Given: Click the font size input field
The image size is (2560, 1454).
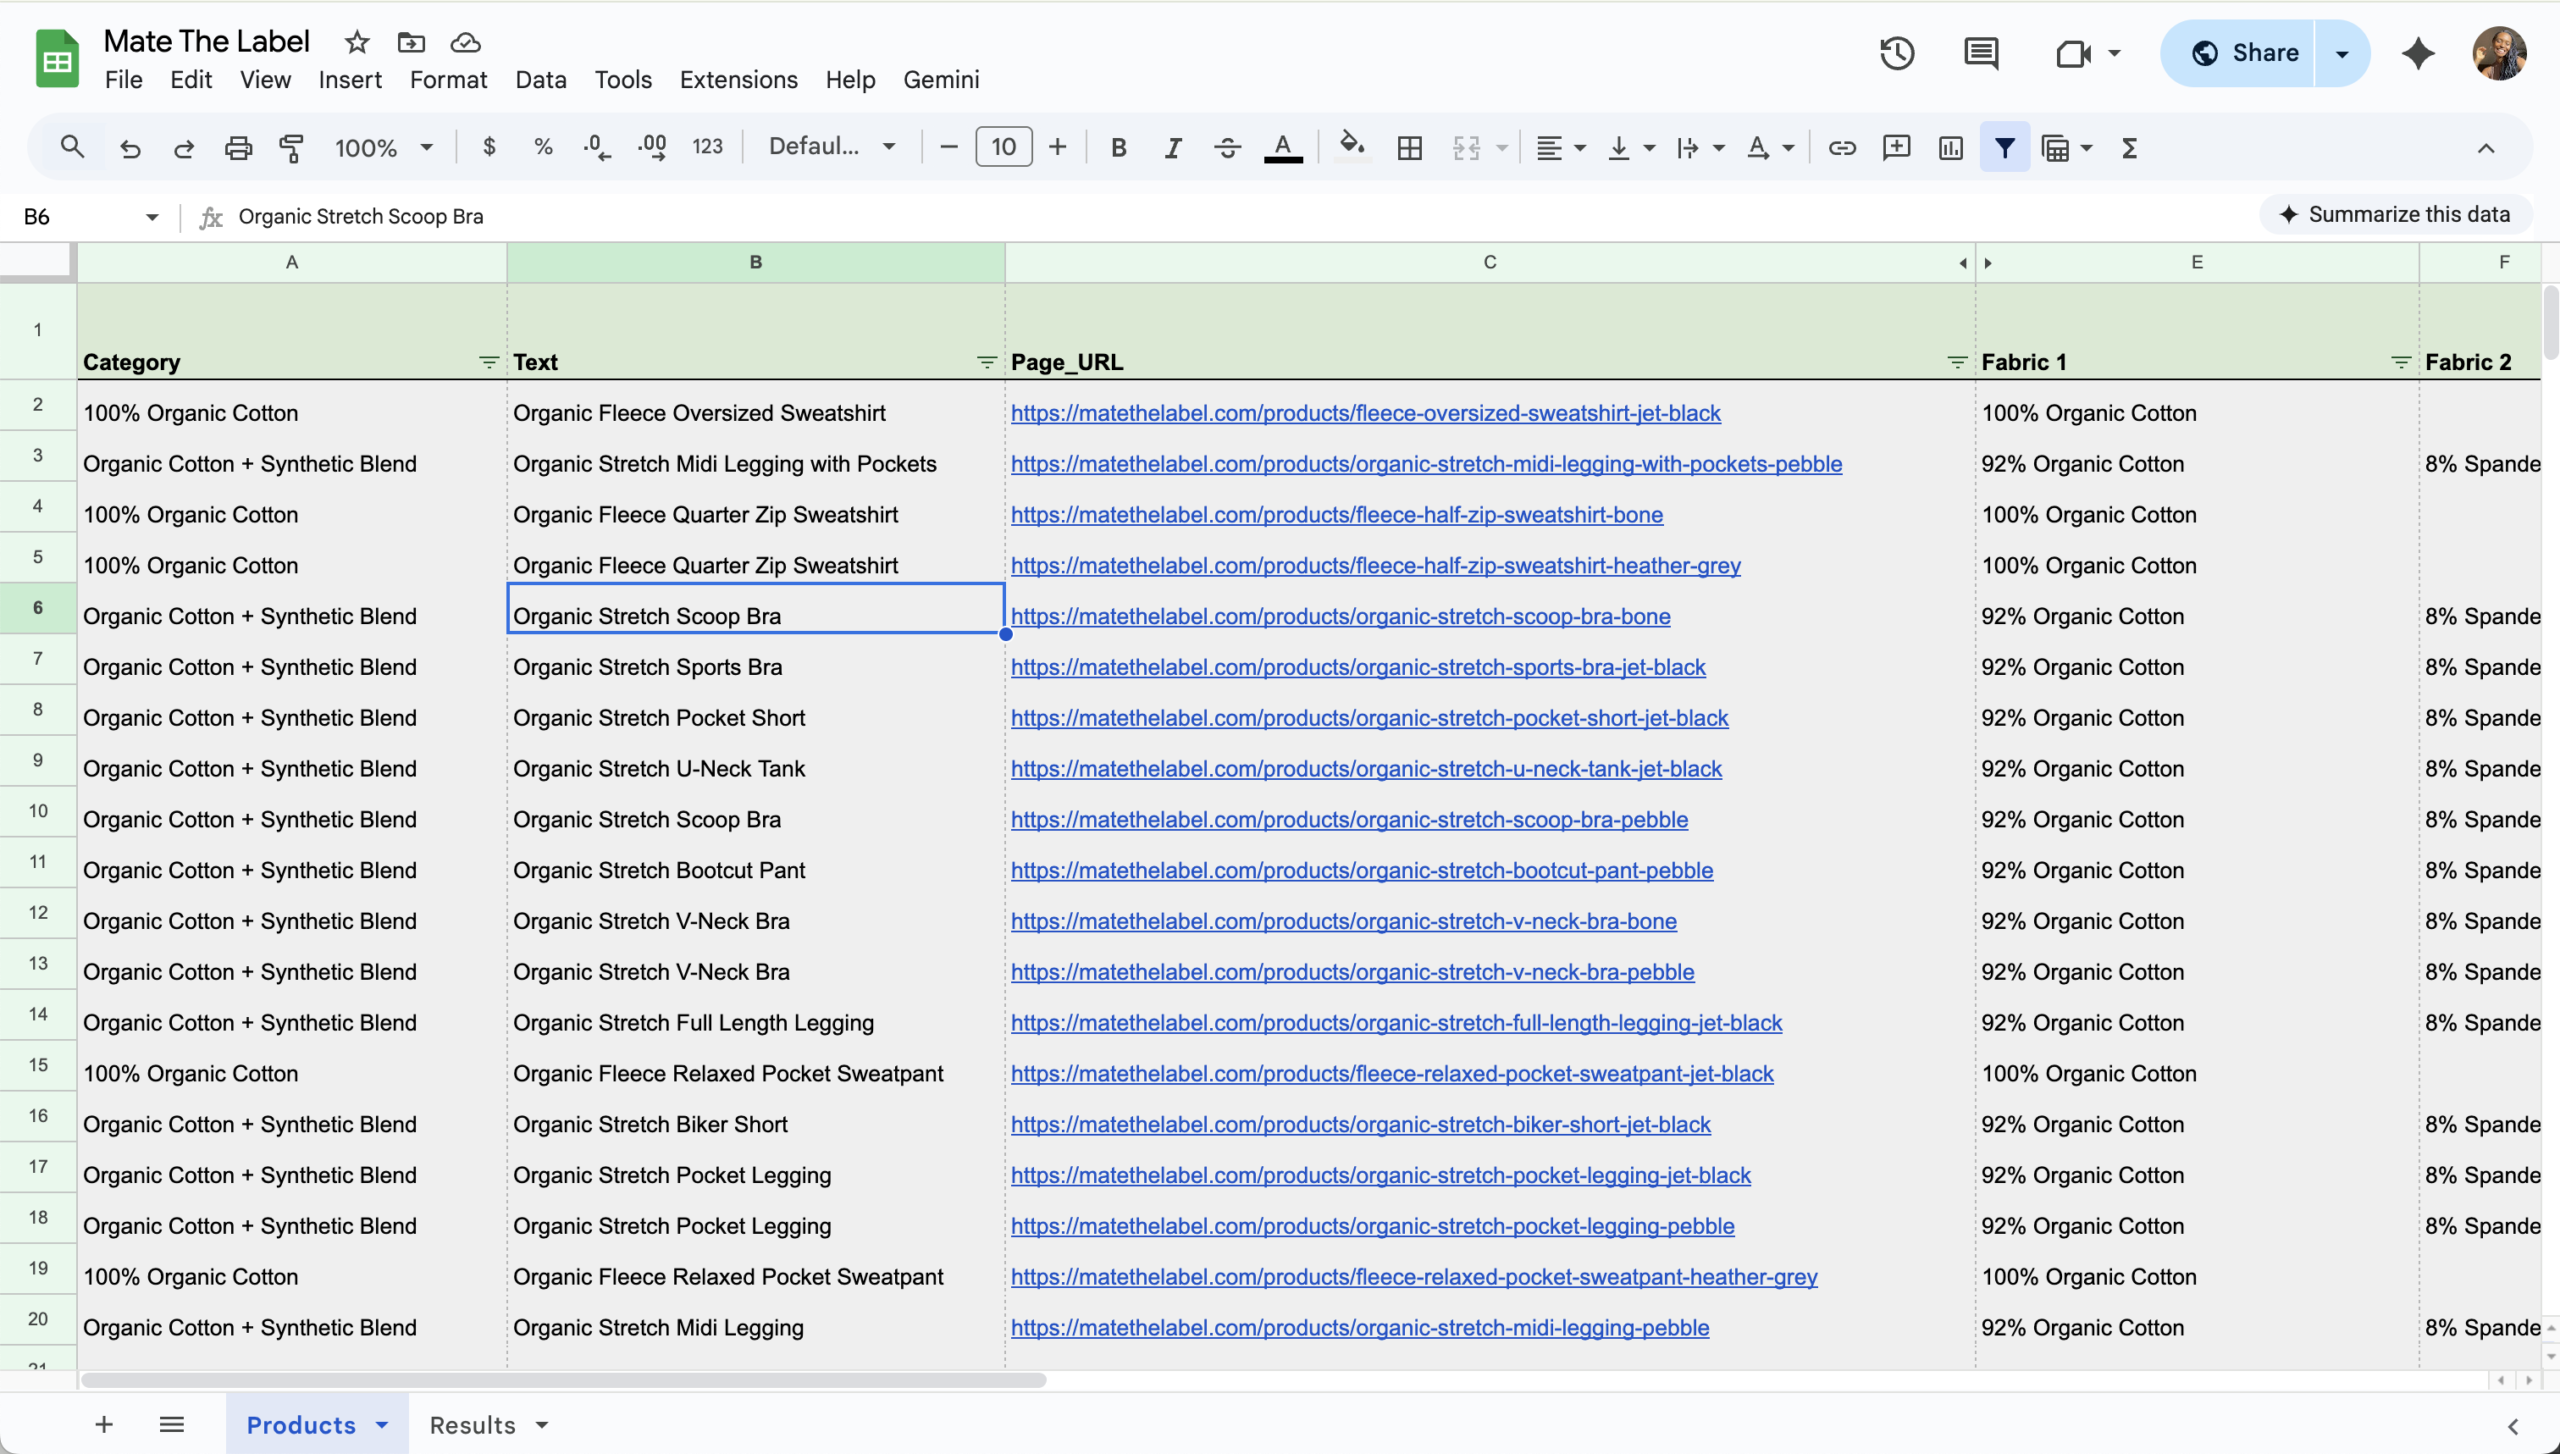Looking at the screenshot, I should click(x=1003, y=147).
